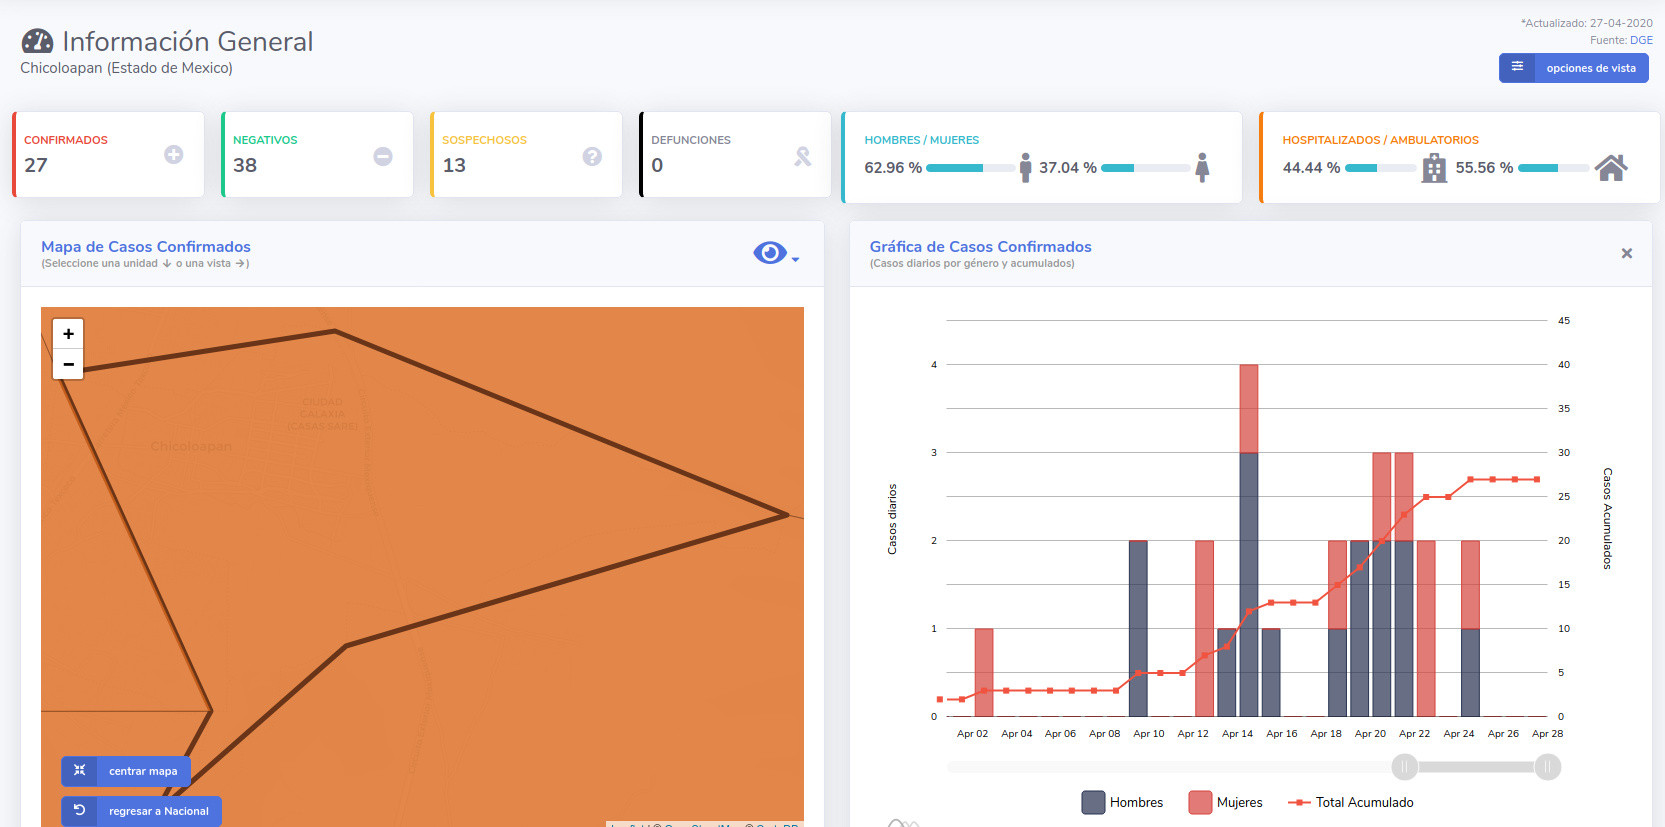Click the 44.44 % Hospitalizados progress bar
Screen dimensions: 1665x827
point(1381,168)
